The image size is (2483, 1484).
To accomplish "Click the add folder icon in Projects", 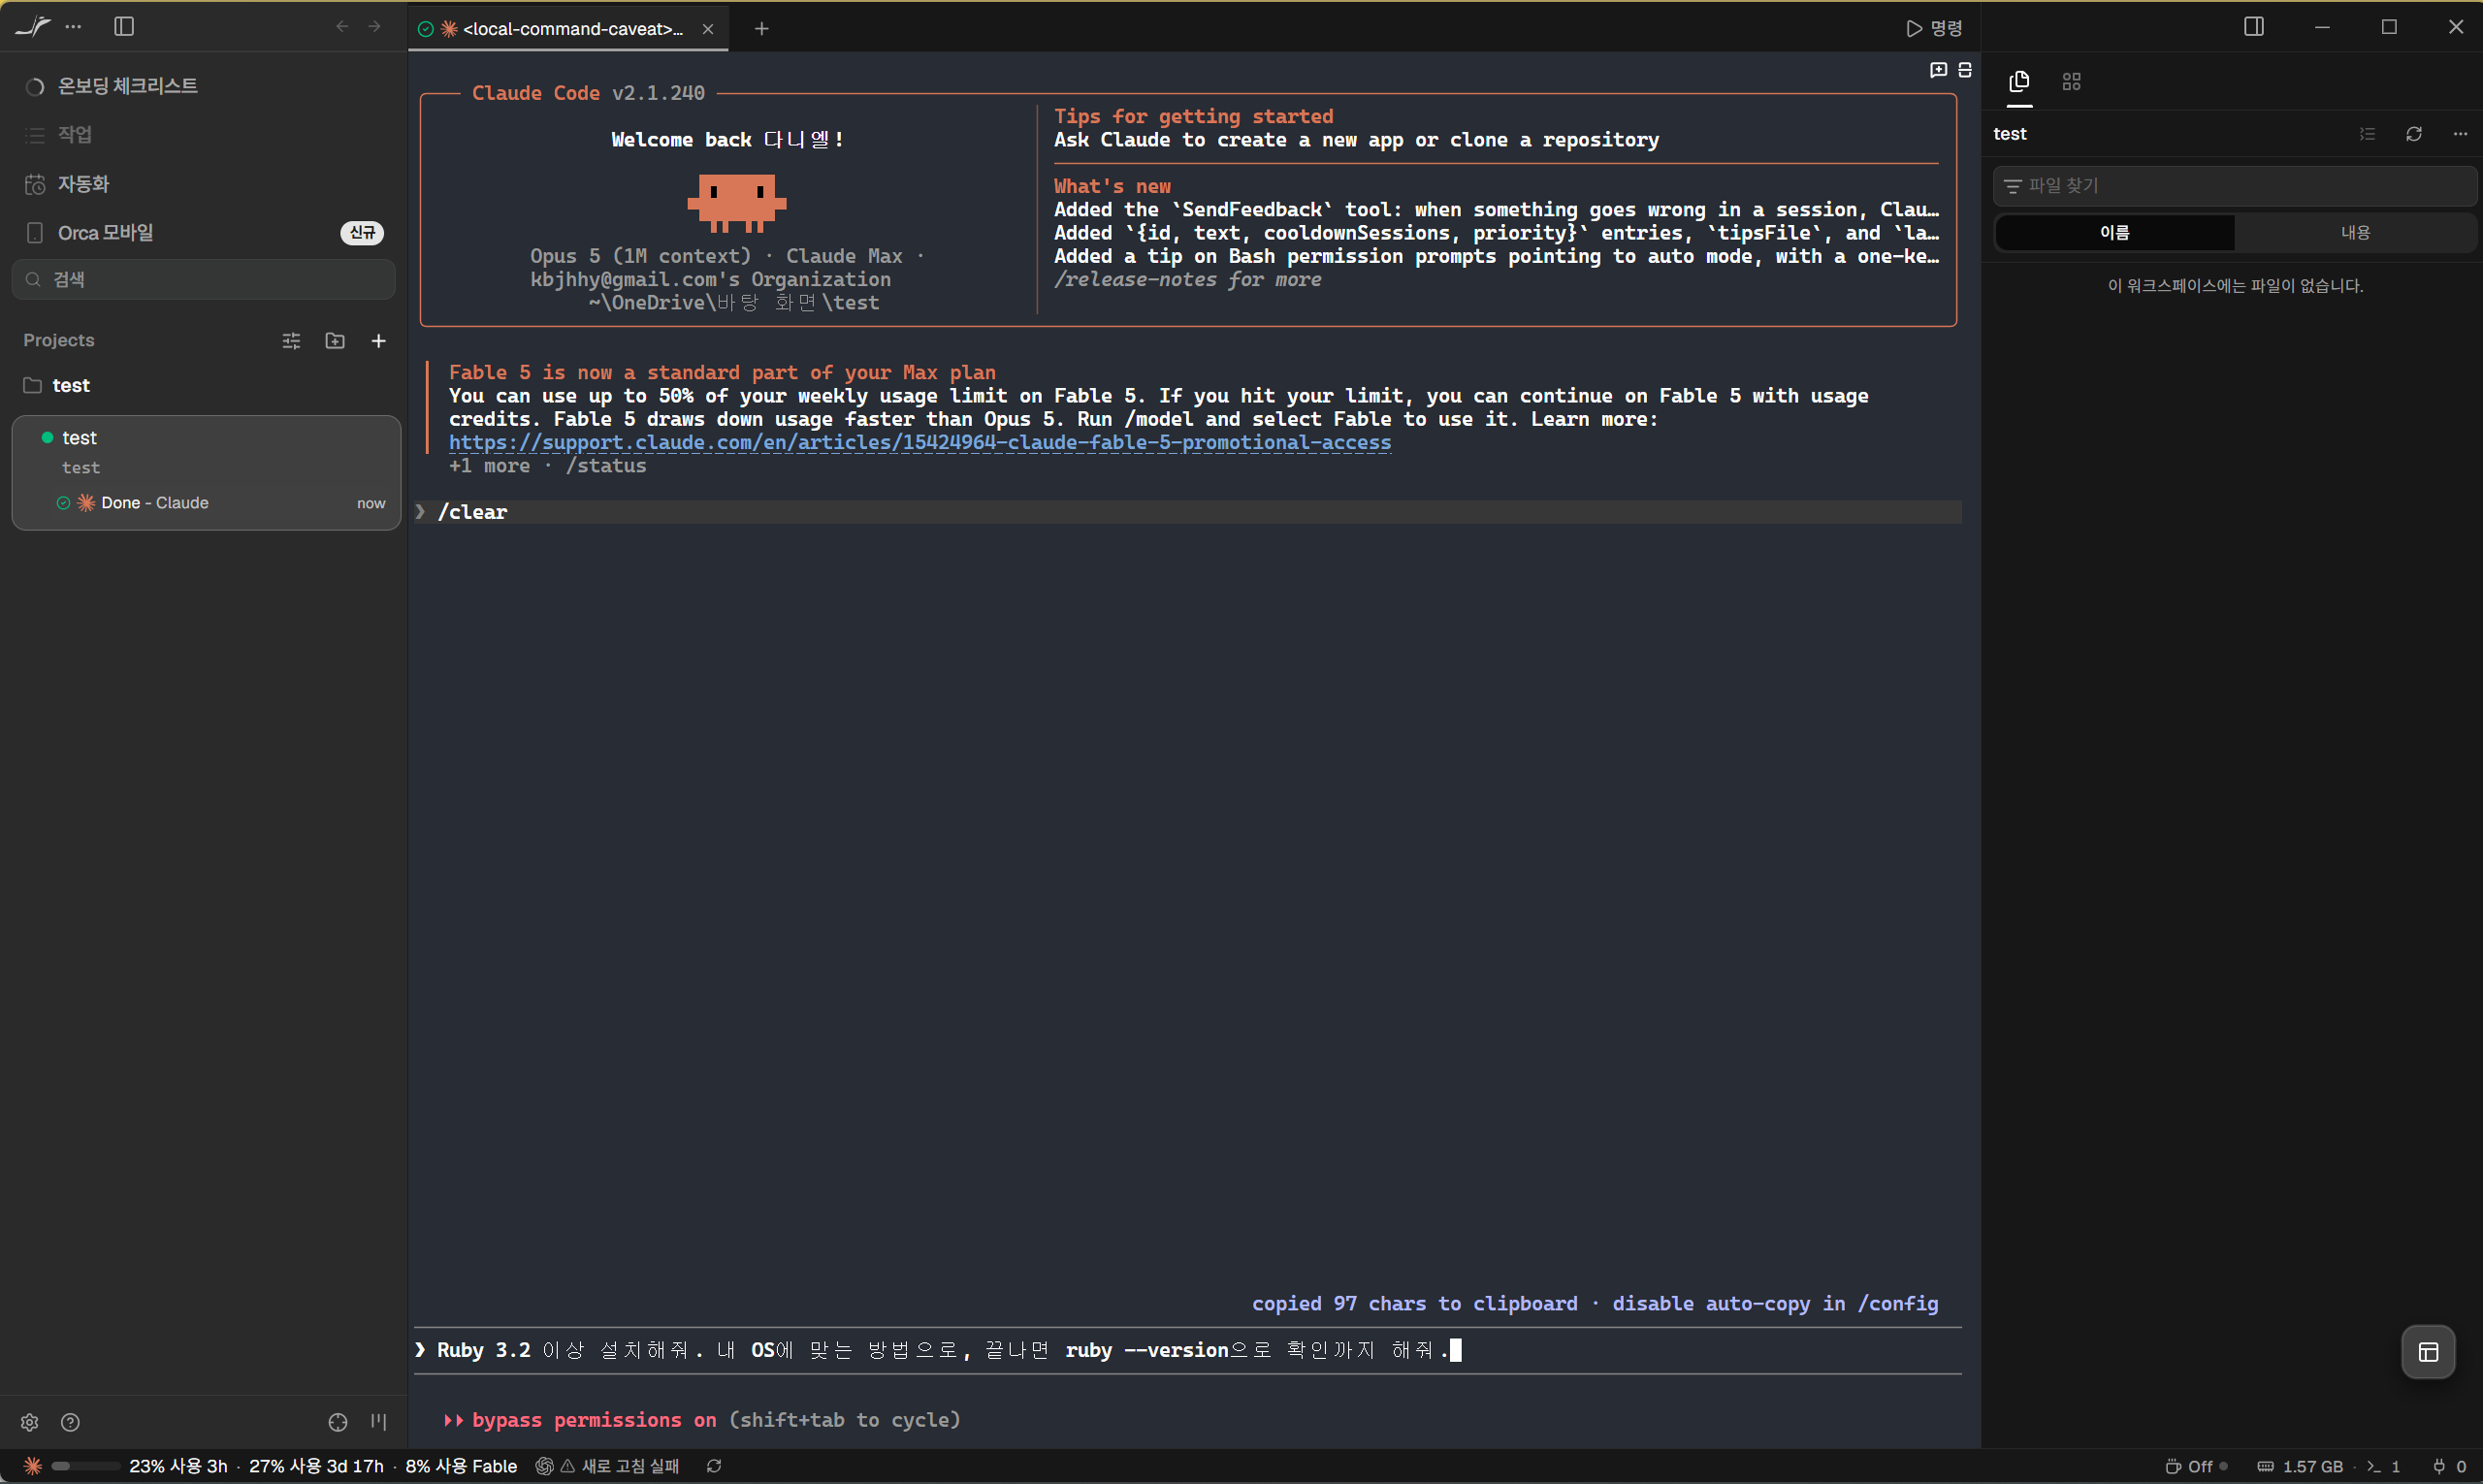I will tap(335, 341).
